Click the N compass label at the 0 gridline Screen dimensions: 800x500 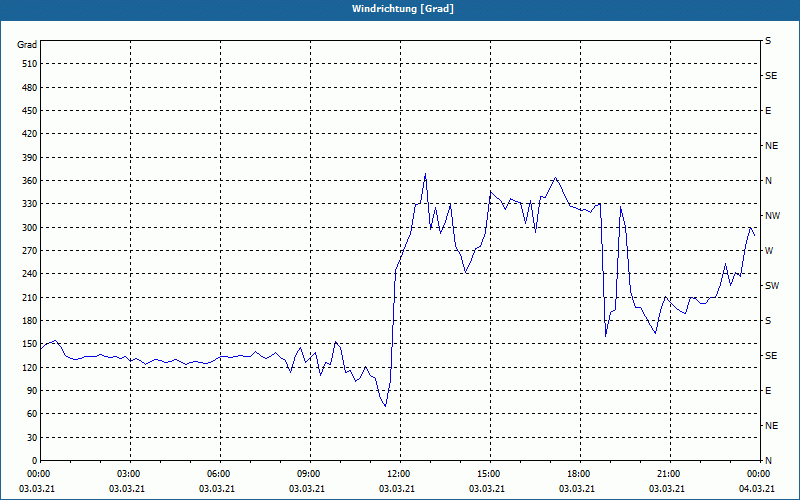(x=768, y=461)
